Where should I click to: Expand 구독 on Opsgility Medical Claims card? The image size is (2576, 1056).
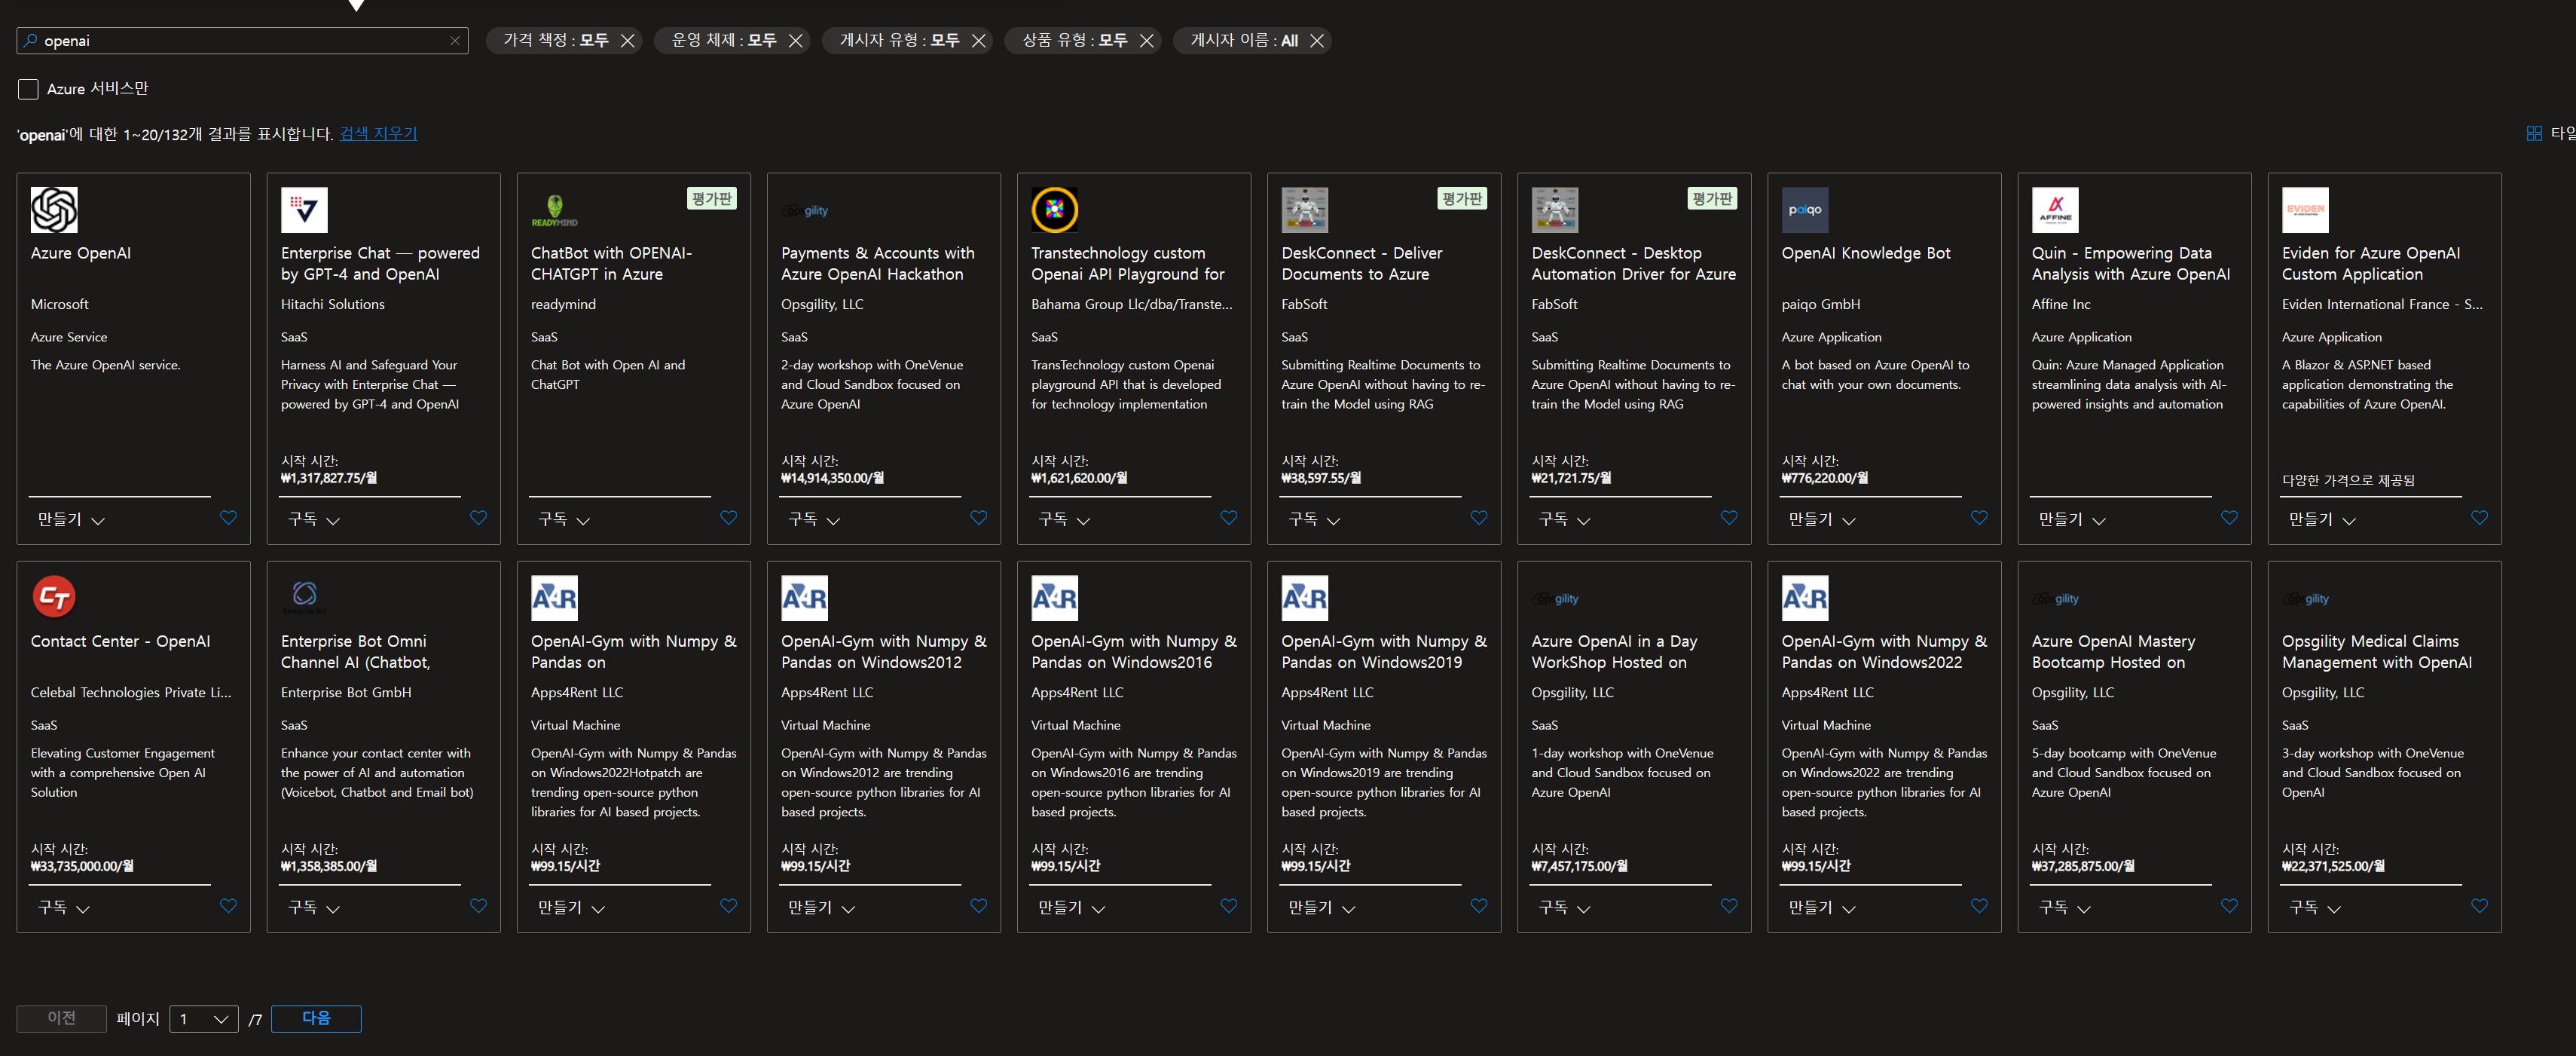point(2315,907)
